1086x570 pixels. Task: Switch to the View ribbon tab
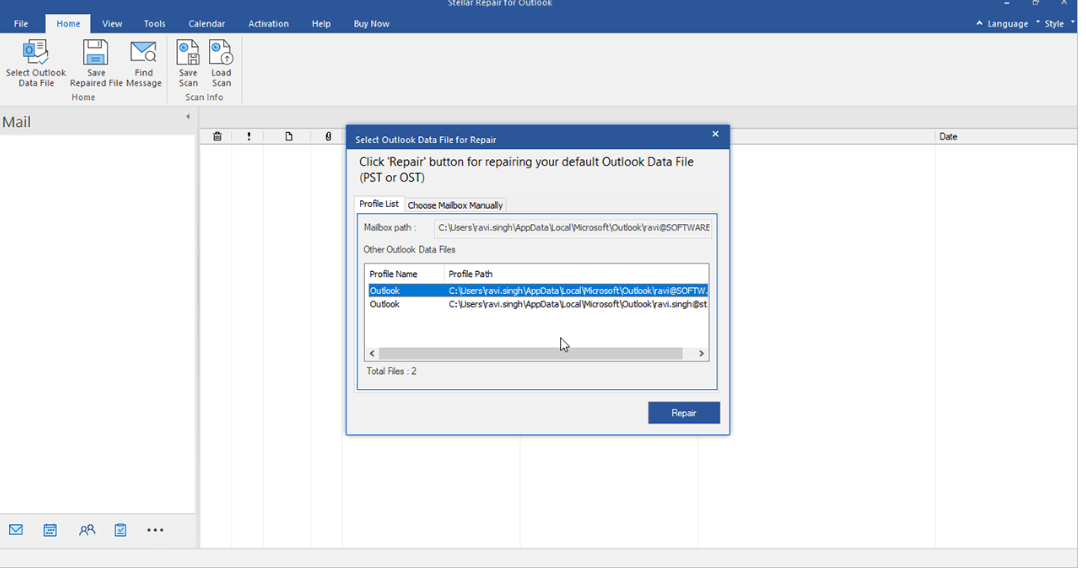[x=112, y=24]
